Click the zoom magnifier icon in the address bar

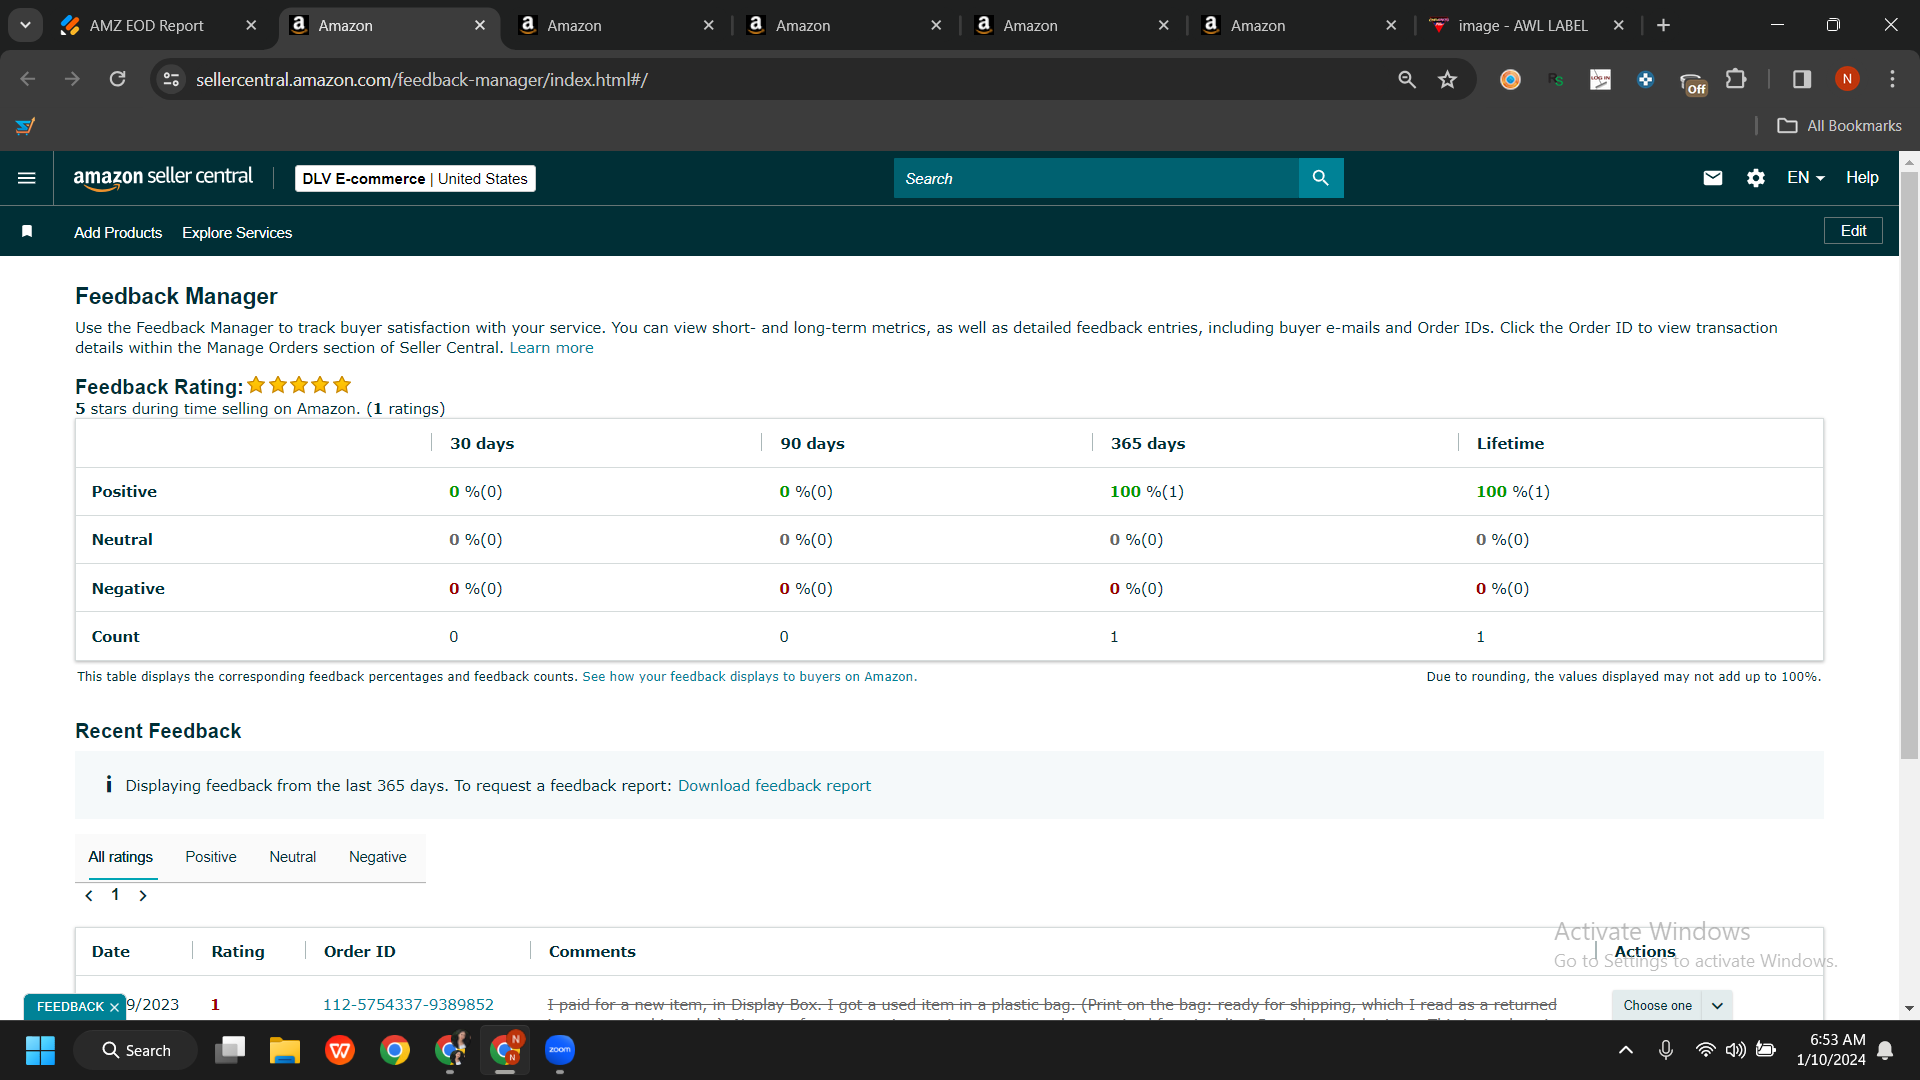[x=1406, y=79]
